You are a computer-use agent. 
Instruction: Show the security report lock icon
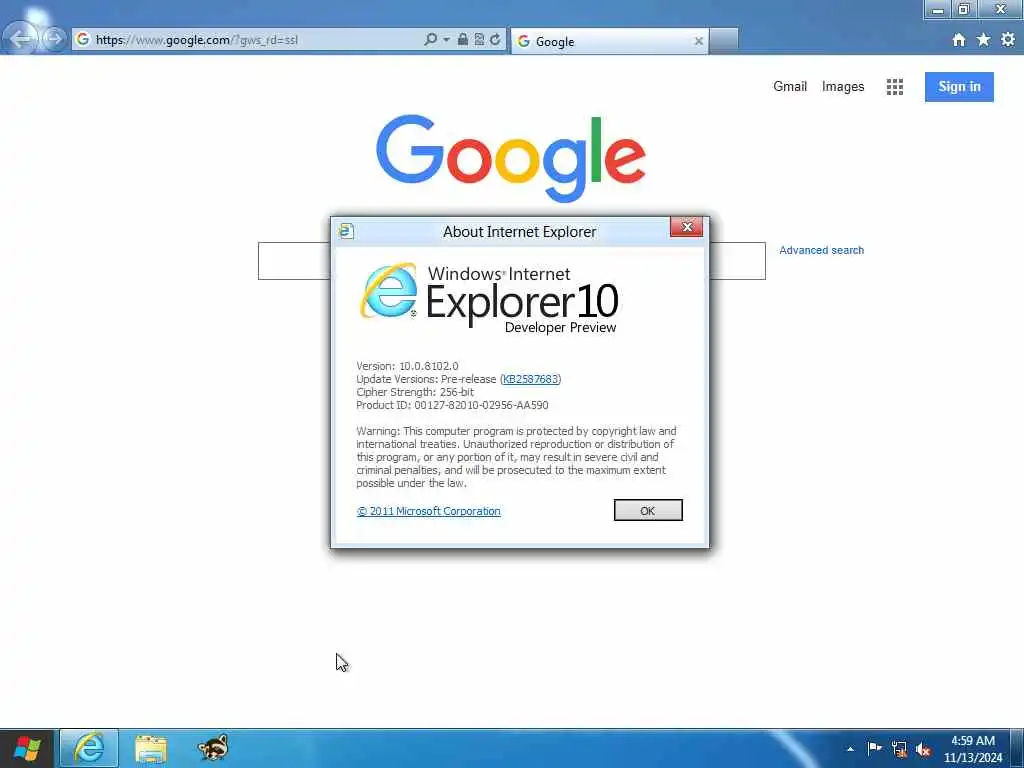tap(462, 39)
